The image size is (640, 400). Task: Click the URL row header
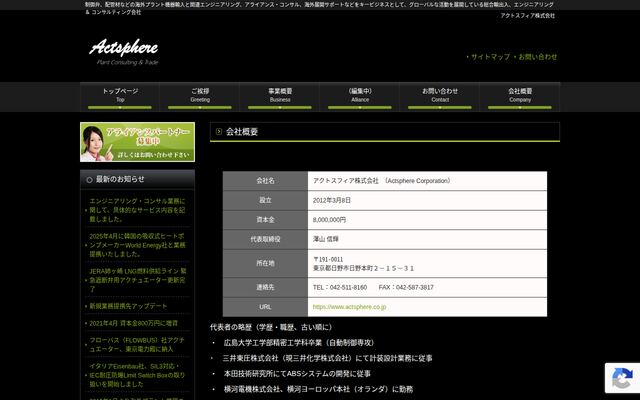(265, 307)
